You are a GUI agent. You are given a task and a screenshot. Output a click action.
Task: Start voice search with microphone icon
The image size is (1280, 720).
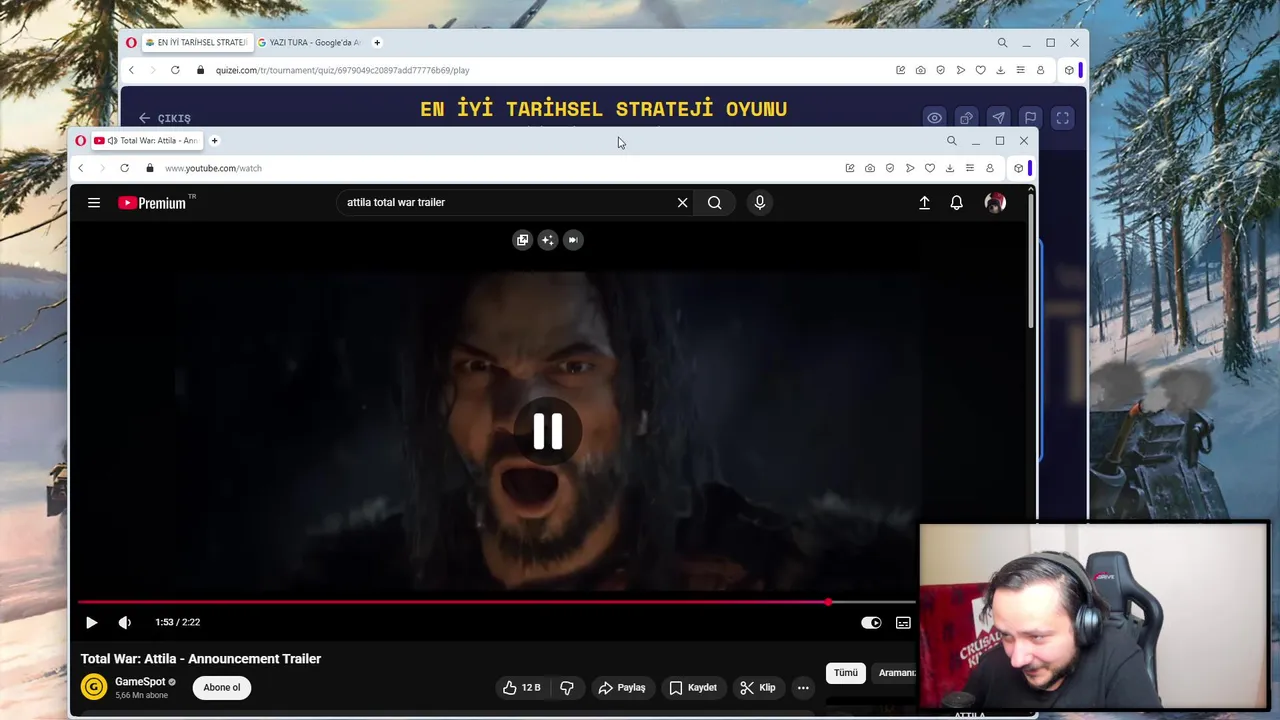[760, 203]
